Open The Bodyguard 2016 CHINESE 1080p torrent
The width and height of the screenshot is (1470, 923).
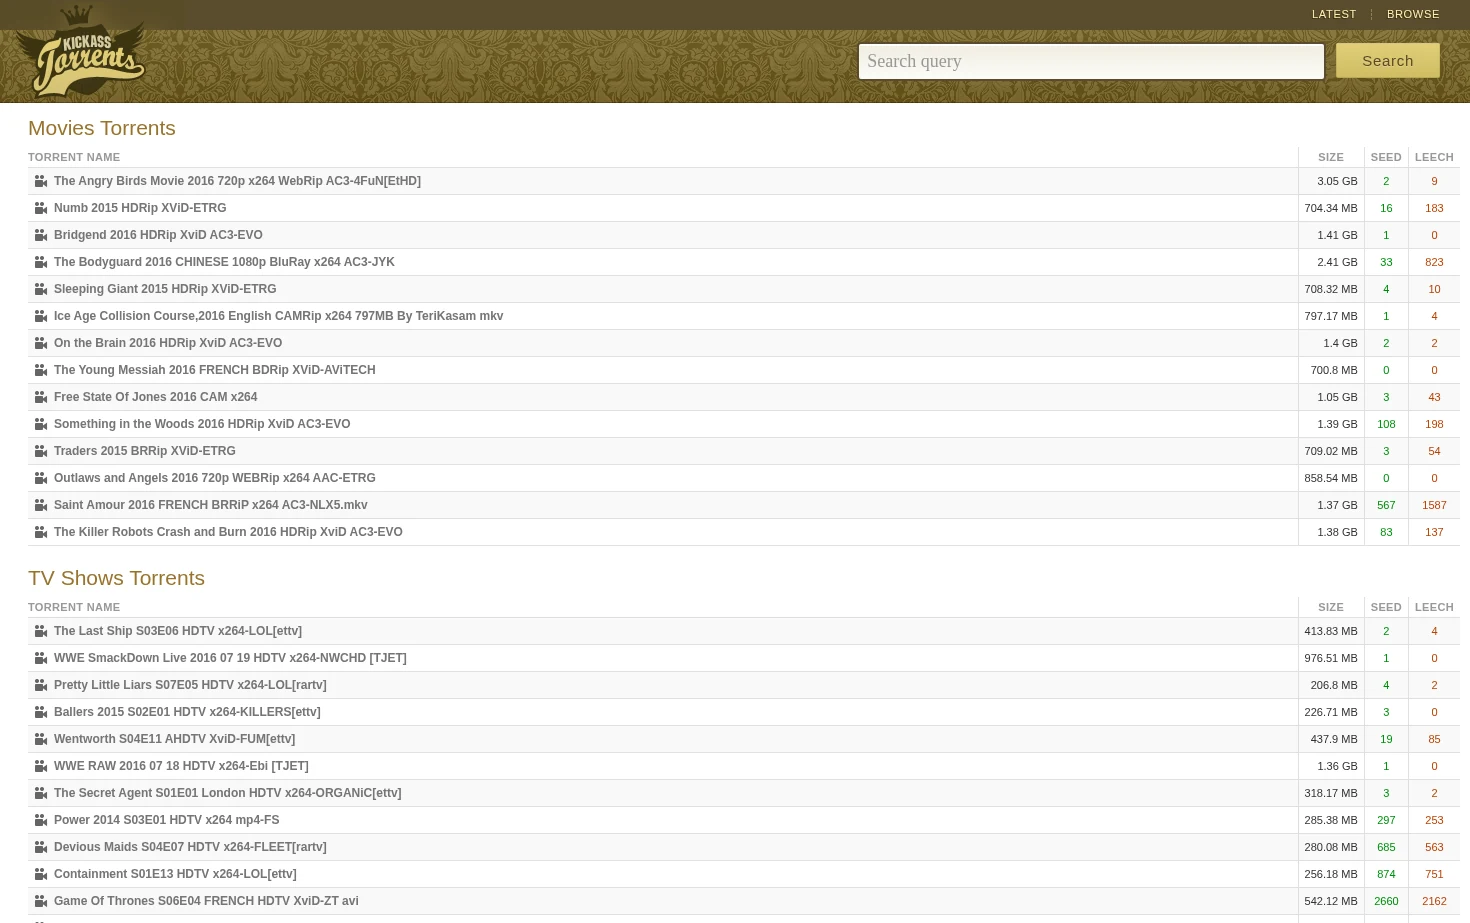click(224, 262)
